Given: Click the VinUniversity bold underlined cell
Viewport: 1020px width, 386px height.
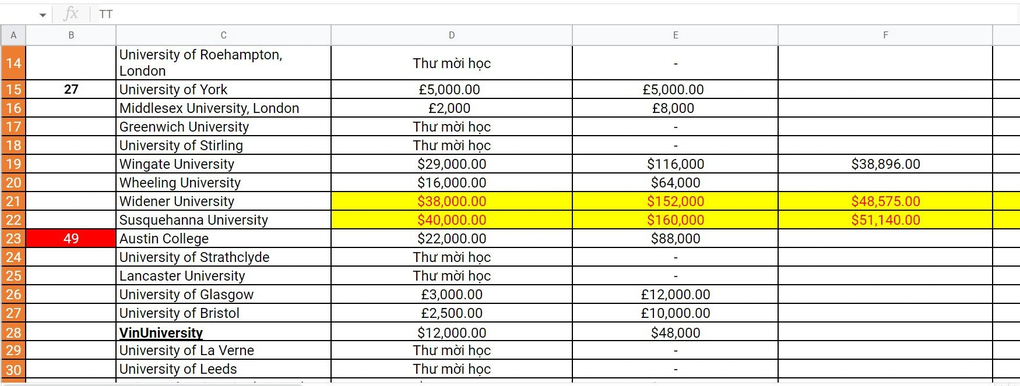Looking at the screenshot, I should click(223, 333).
